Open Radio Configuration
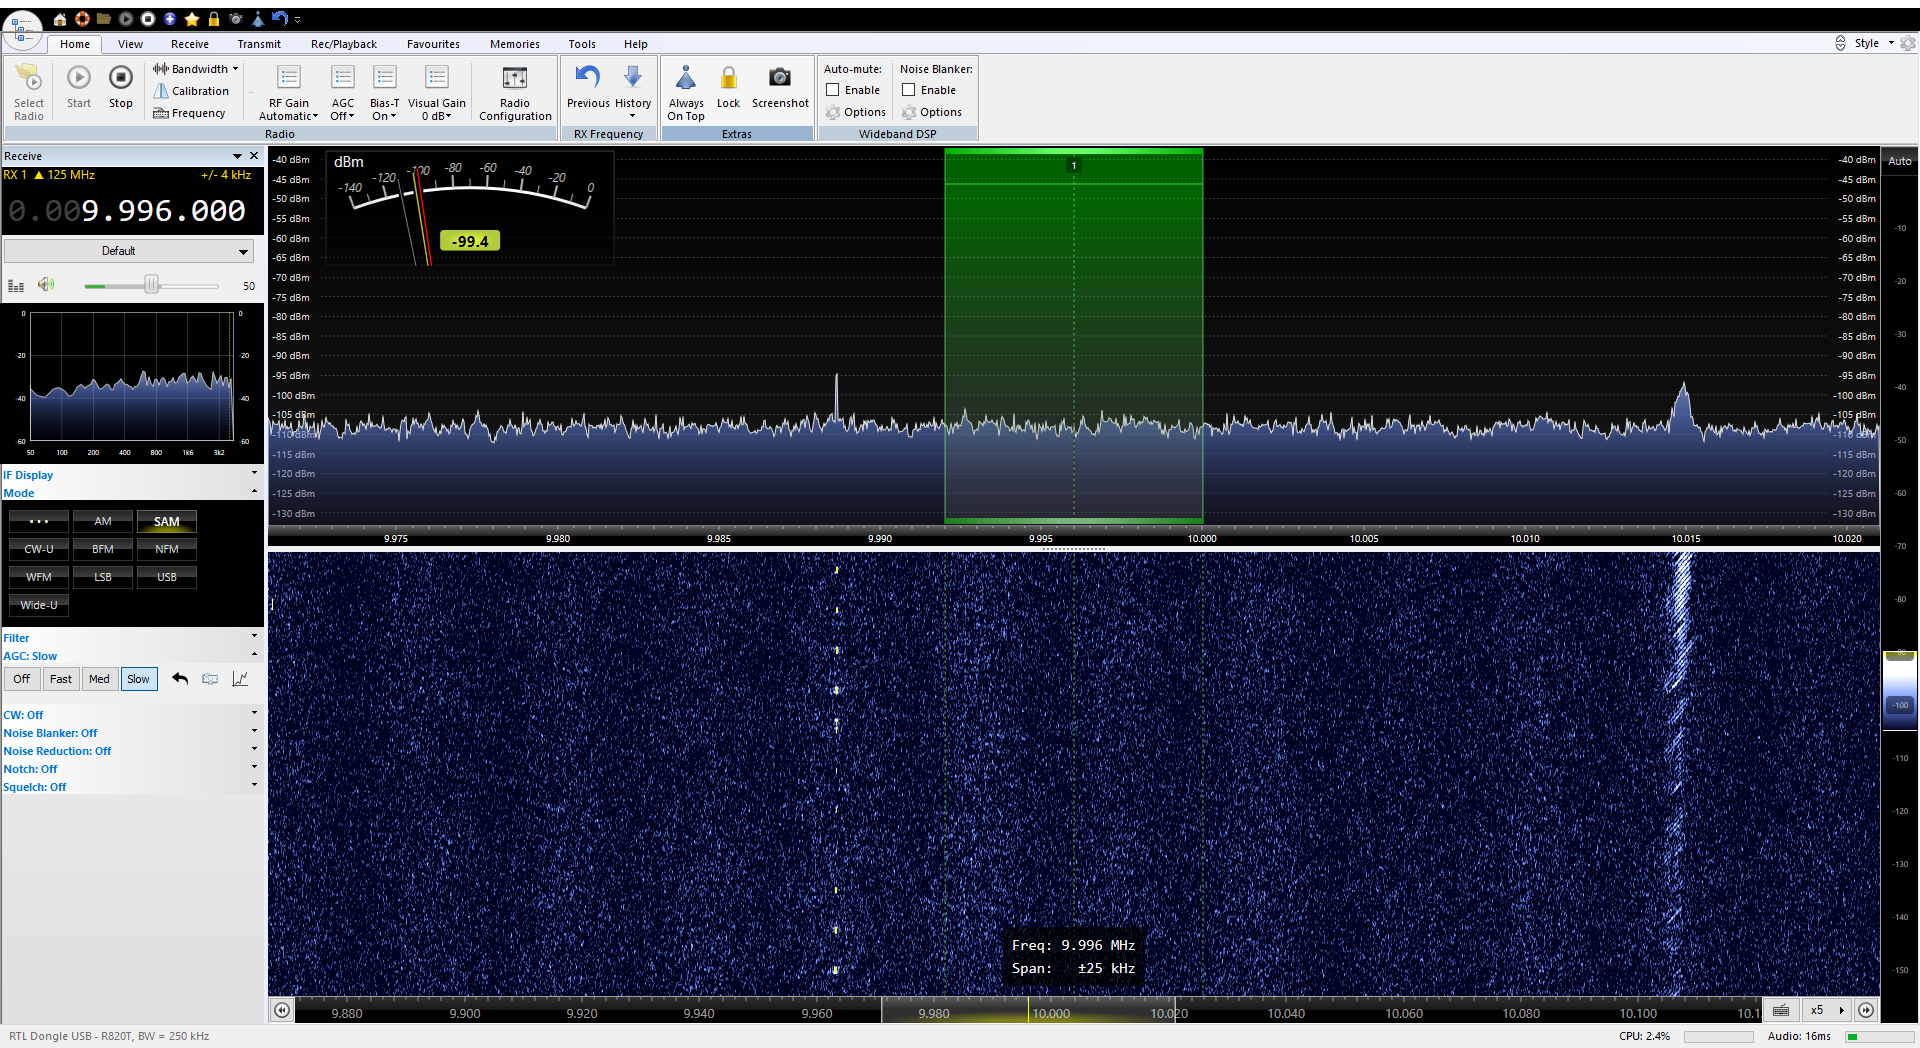 515,79
